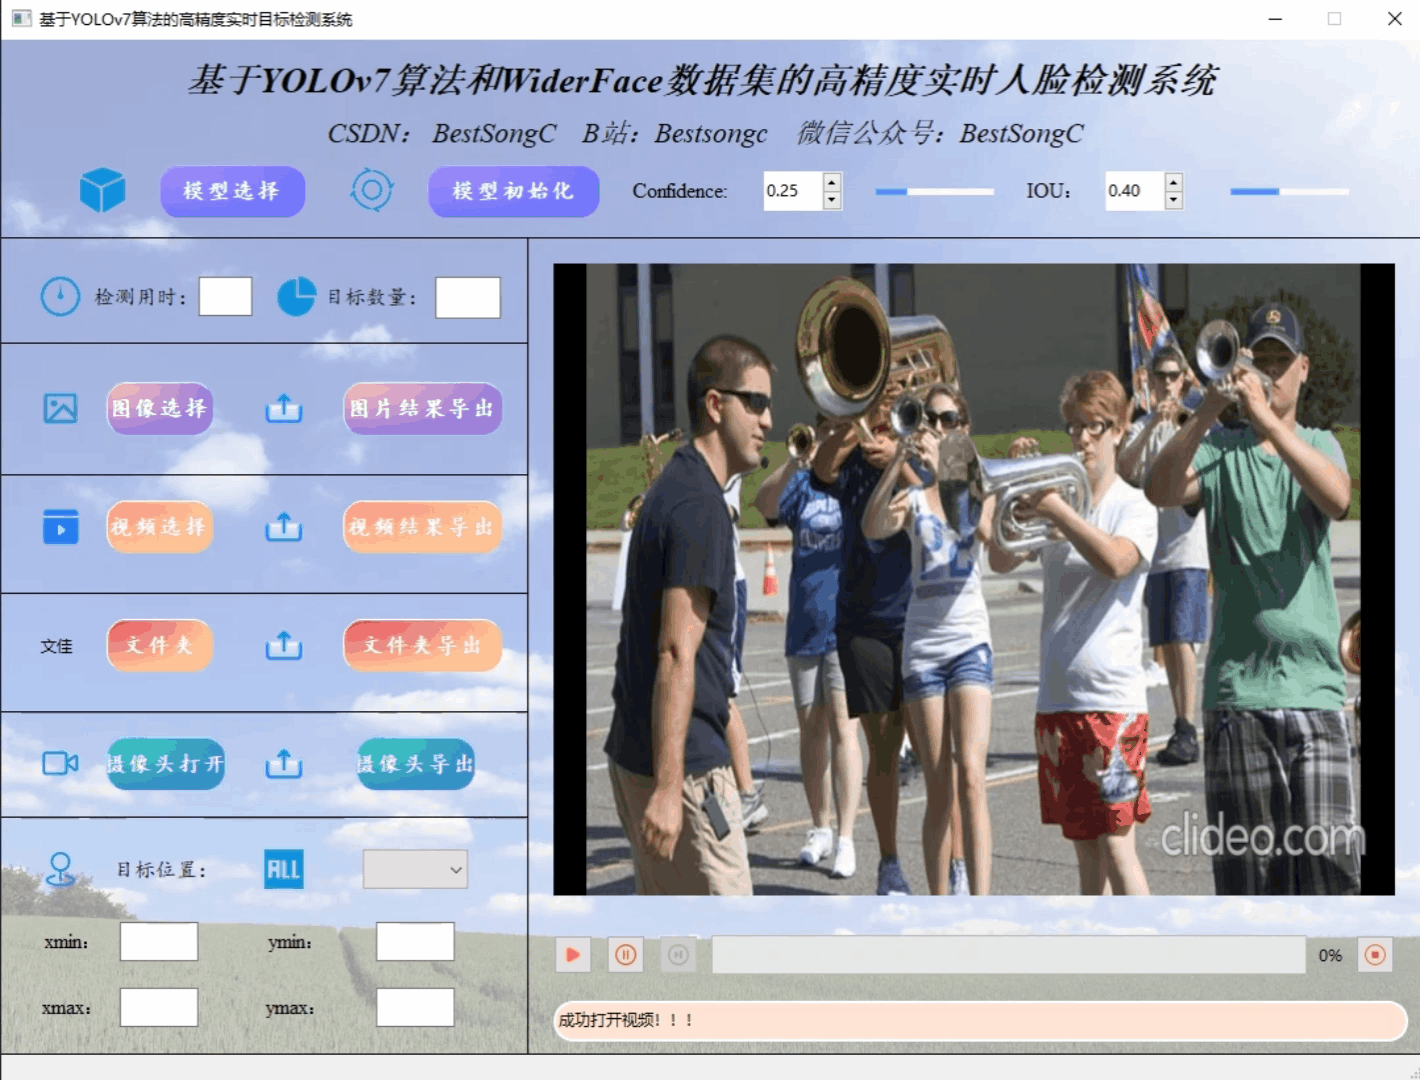Click the circular target initialize icon
This screenshot has width=1420, height=1080.
[372, 190]
